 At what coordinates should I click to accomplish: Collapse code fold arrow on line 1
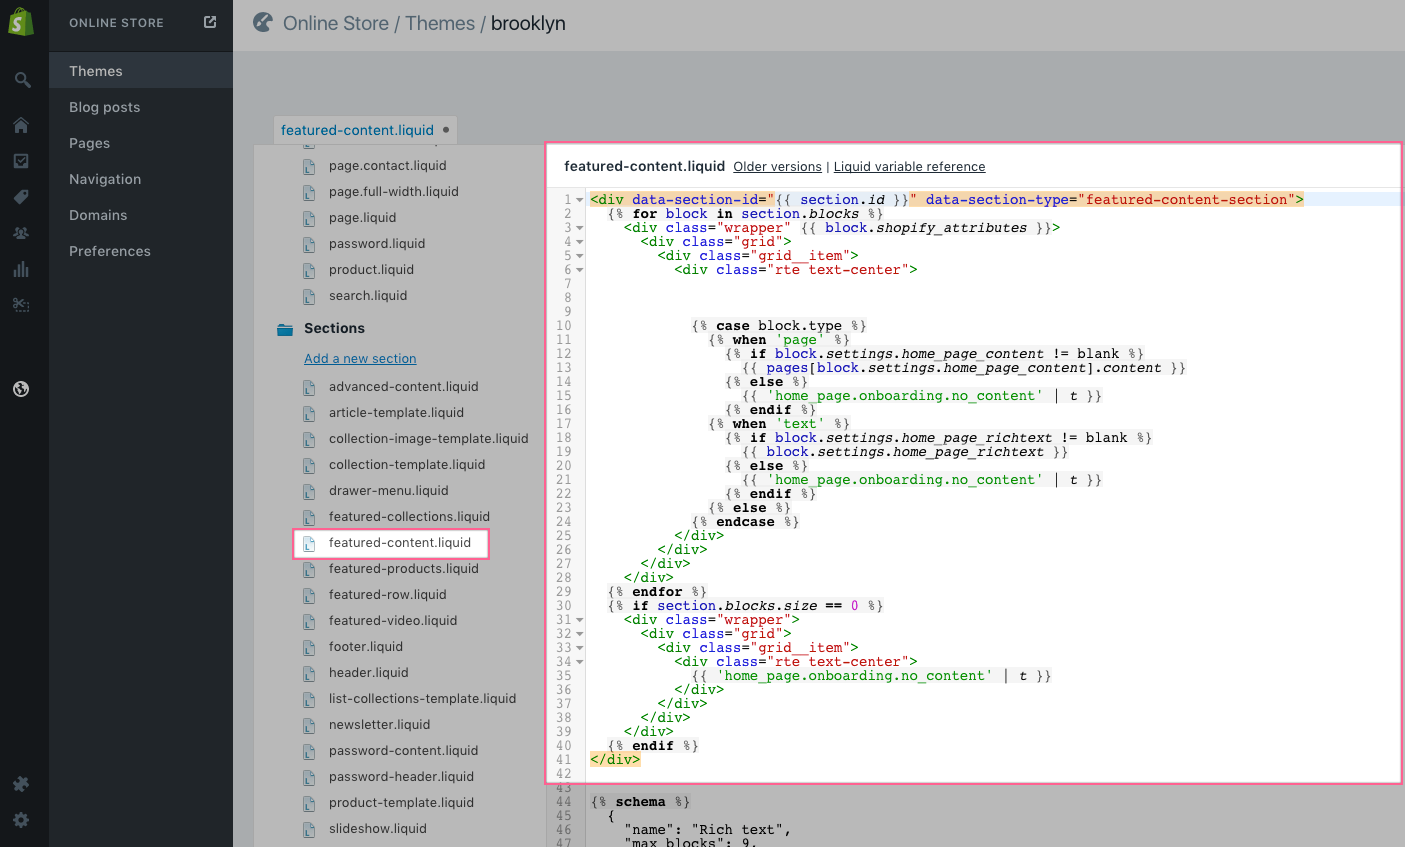point(580,200)
